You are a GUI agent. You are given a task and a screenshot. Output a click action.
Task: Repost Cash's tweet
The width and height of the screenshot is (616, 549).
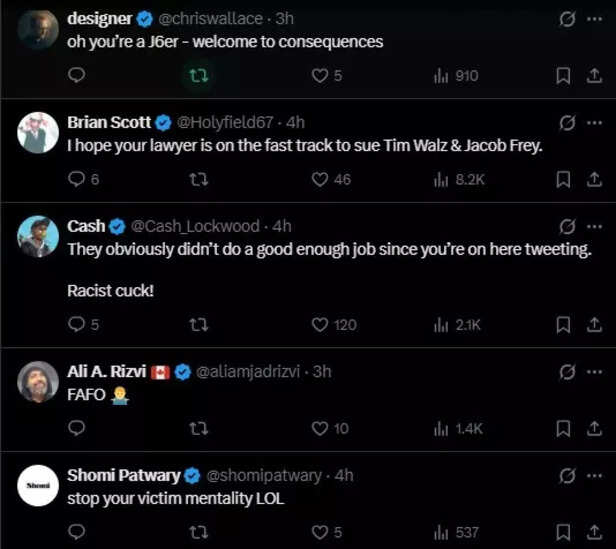click(x=199, y=324)
